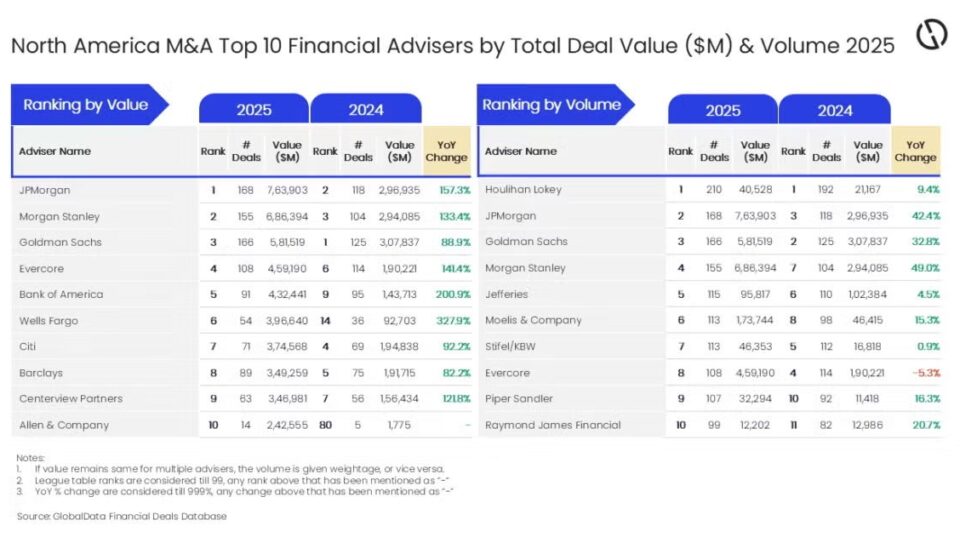This screenshot has width=960, height=560.
Task: Select Morgan Stanley in the Ranking by Volume table
Action: coord(525,268)
